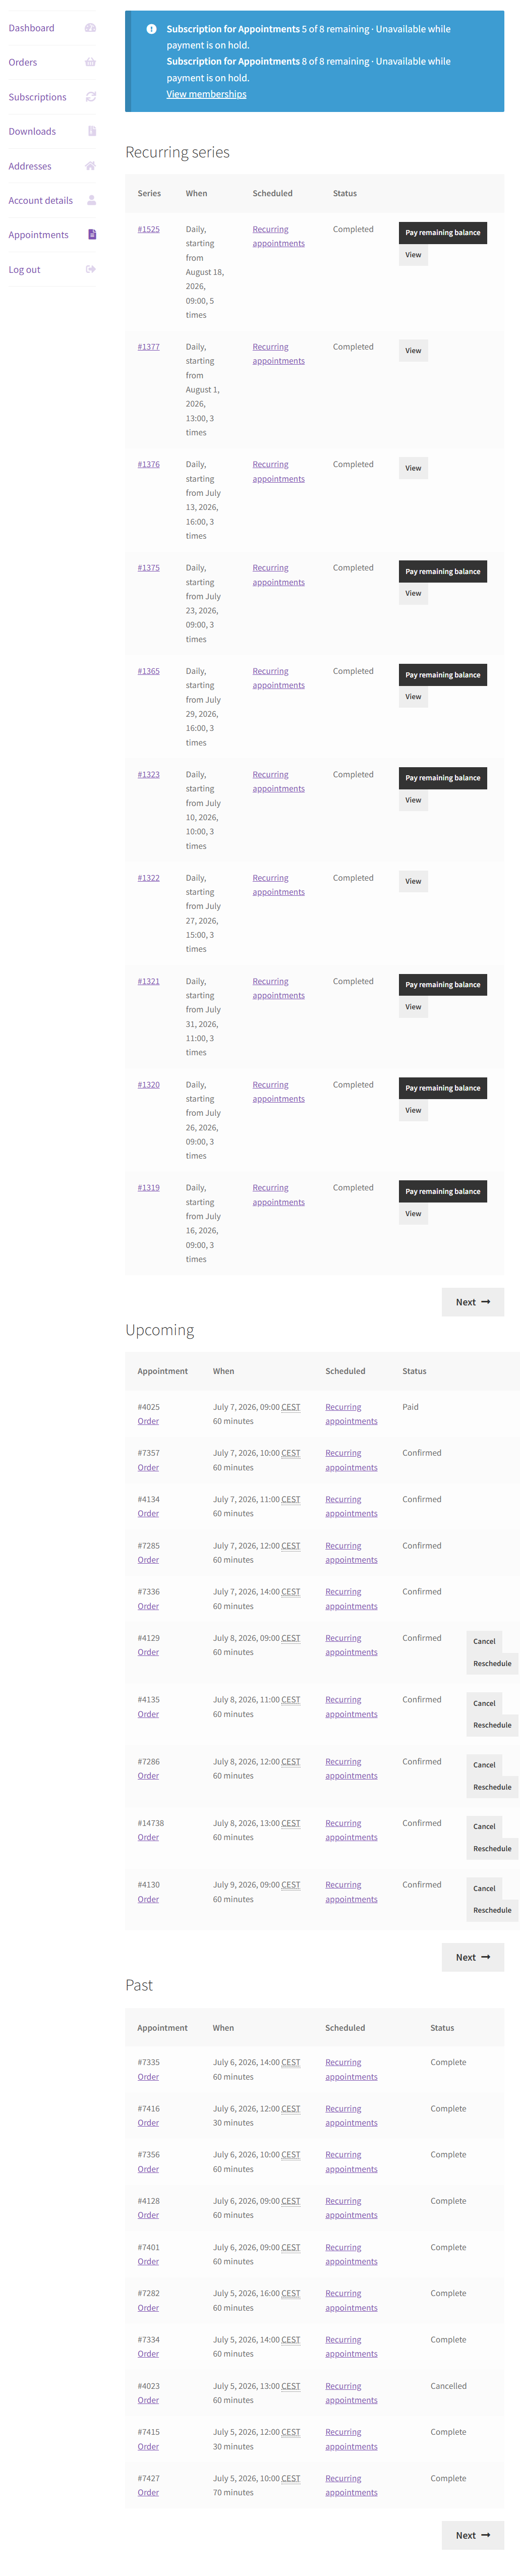Open Subscriptions menu item
Screen dimensions: 520x2576
(x=38, y=97)
